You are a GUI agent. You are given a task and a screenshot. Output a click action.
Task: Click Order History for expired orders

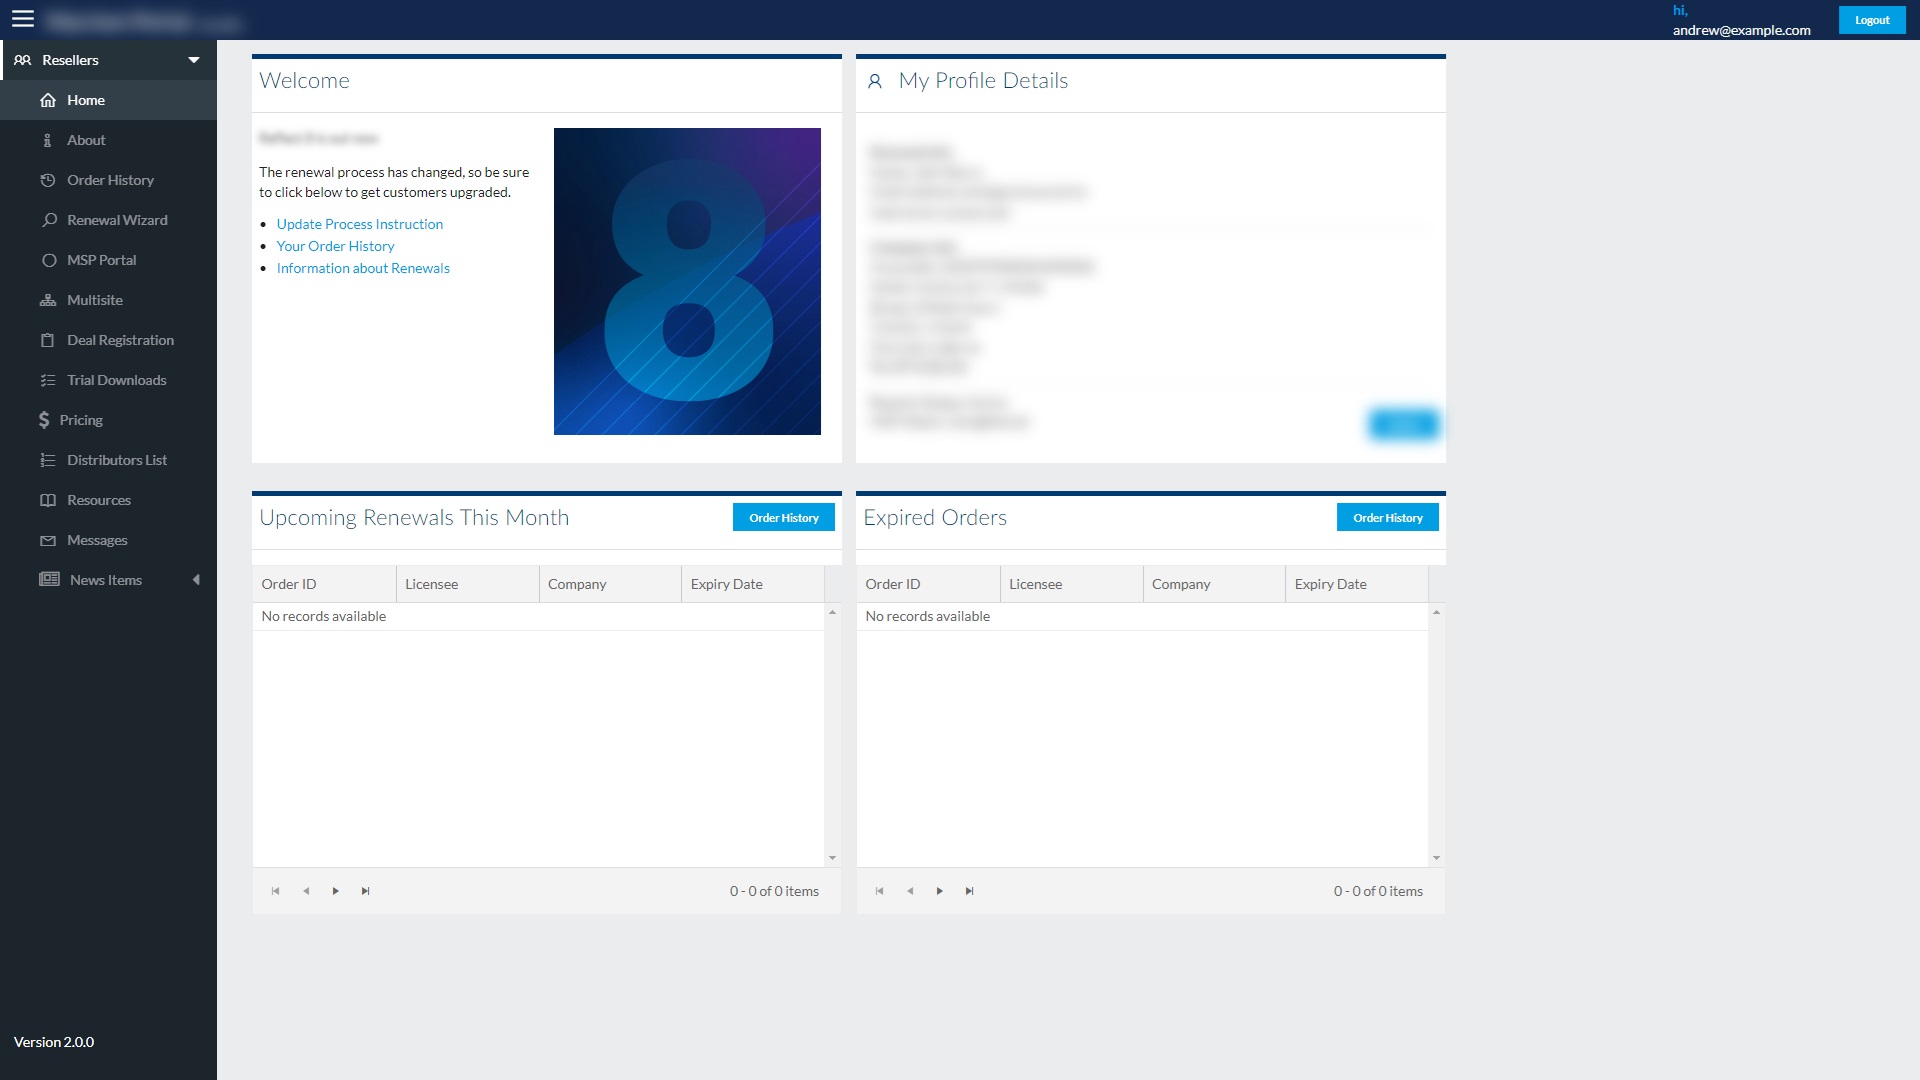(x=1387, y=517)
